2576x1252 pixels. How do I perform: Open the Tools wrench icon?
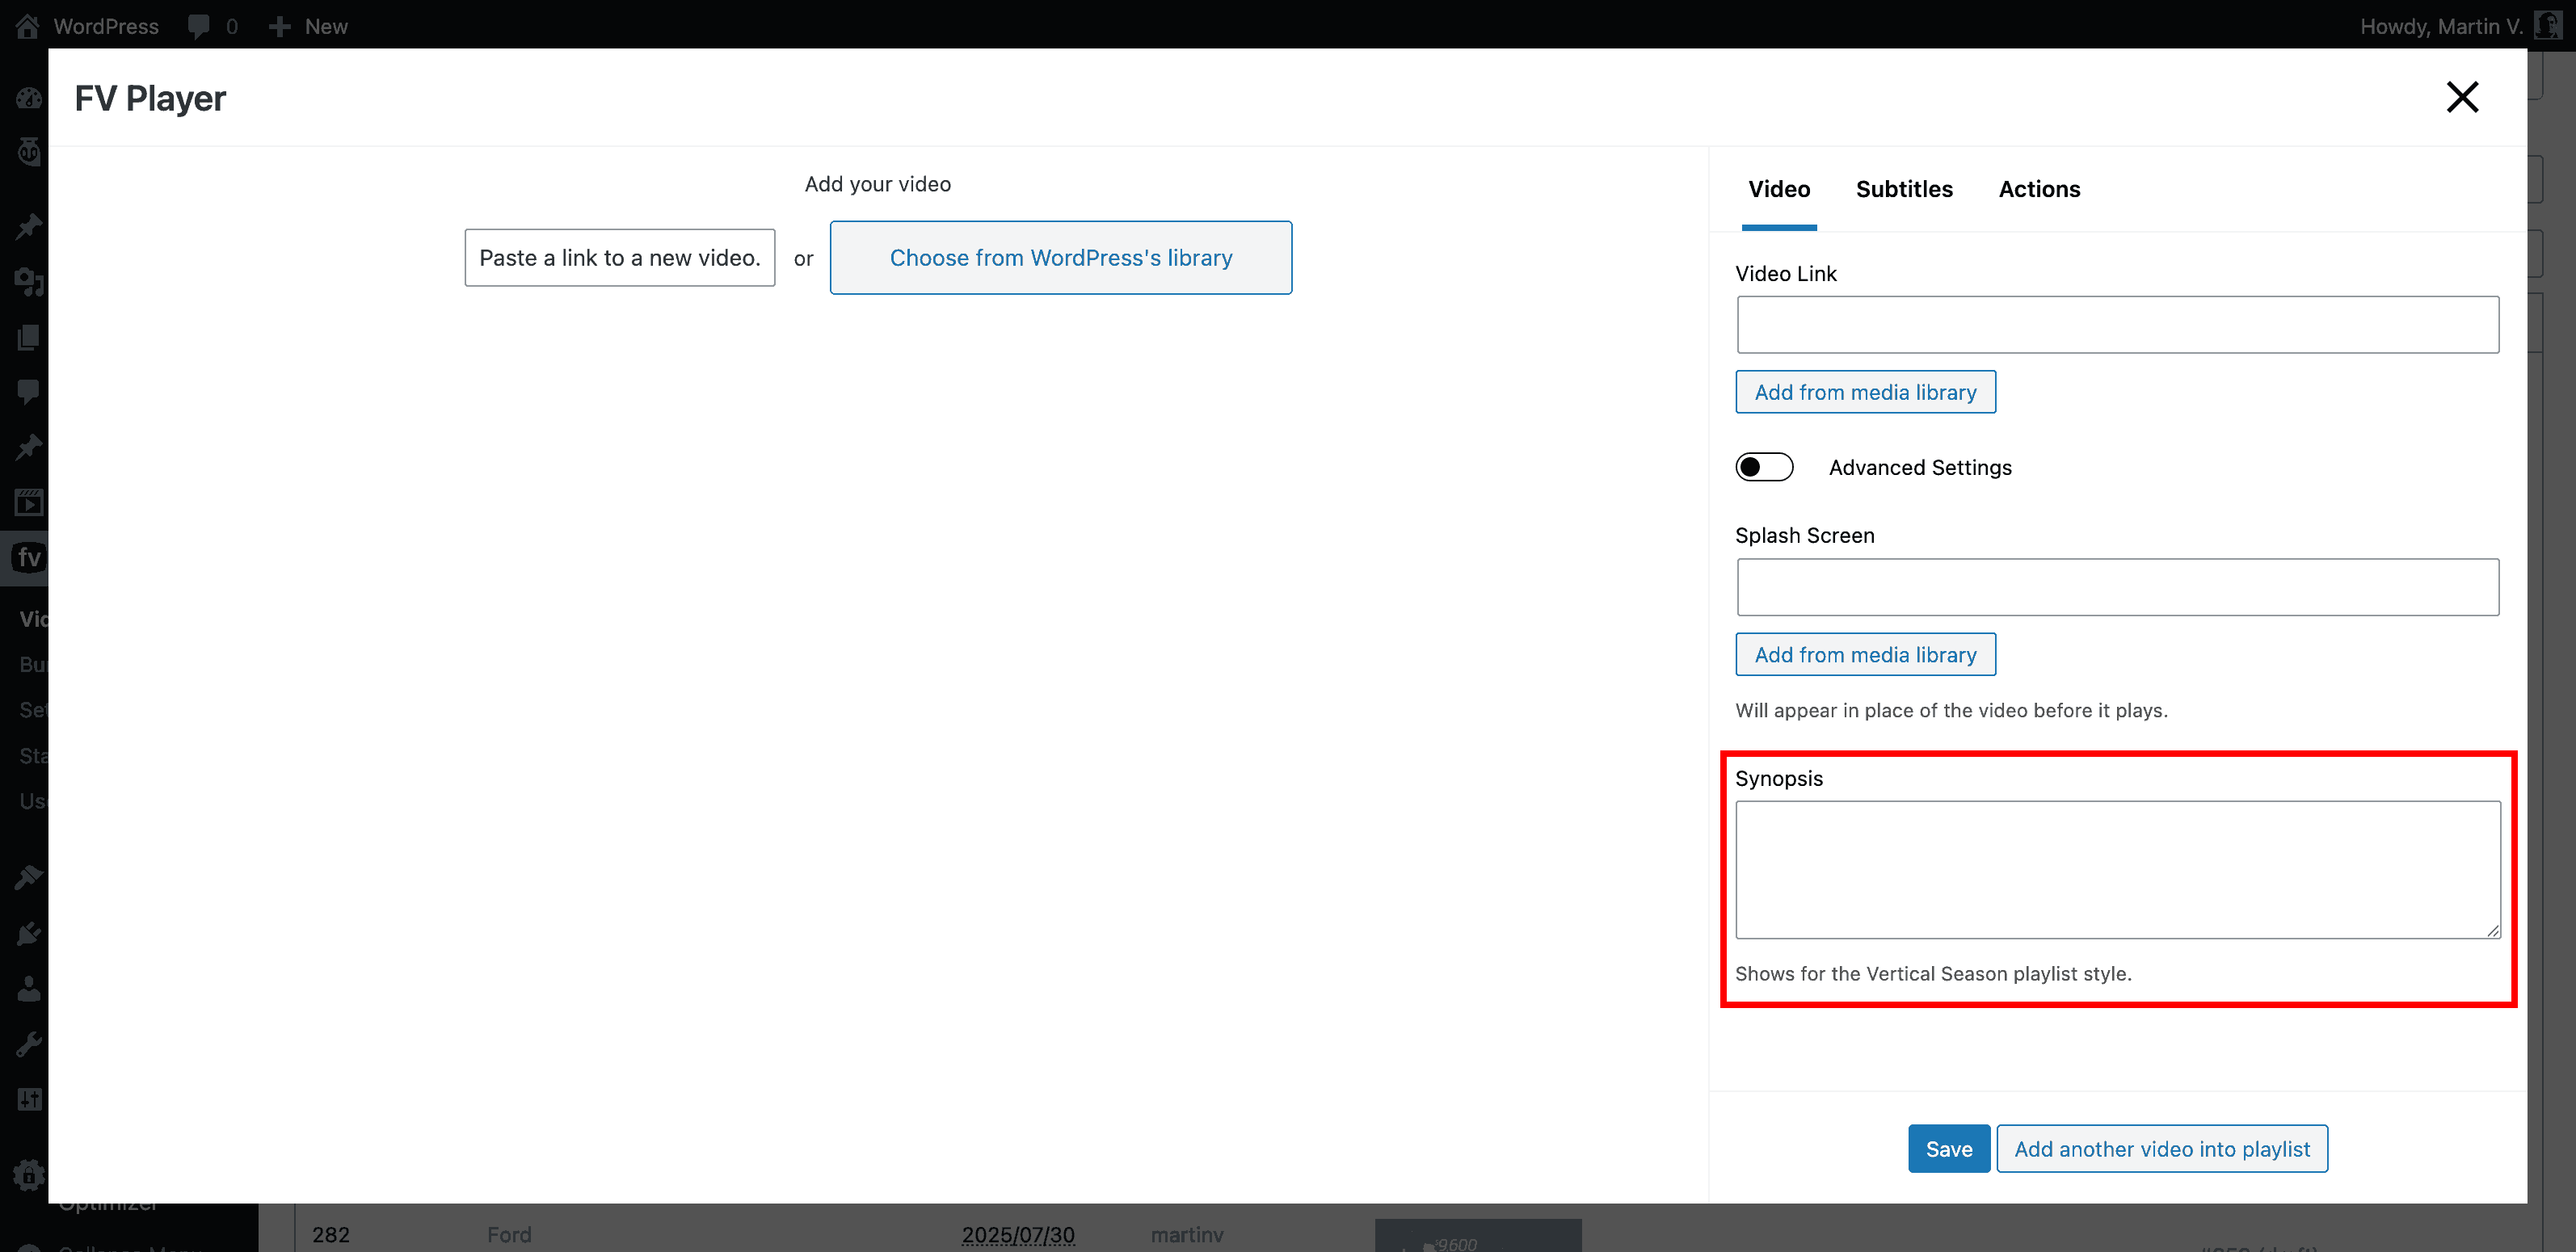tap(29, 1044)
